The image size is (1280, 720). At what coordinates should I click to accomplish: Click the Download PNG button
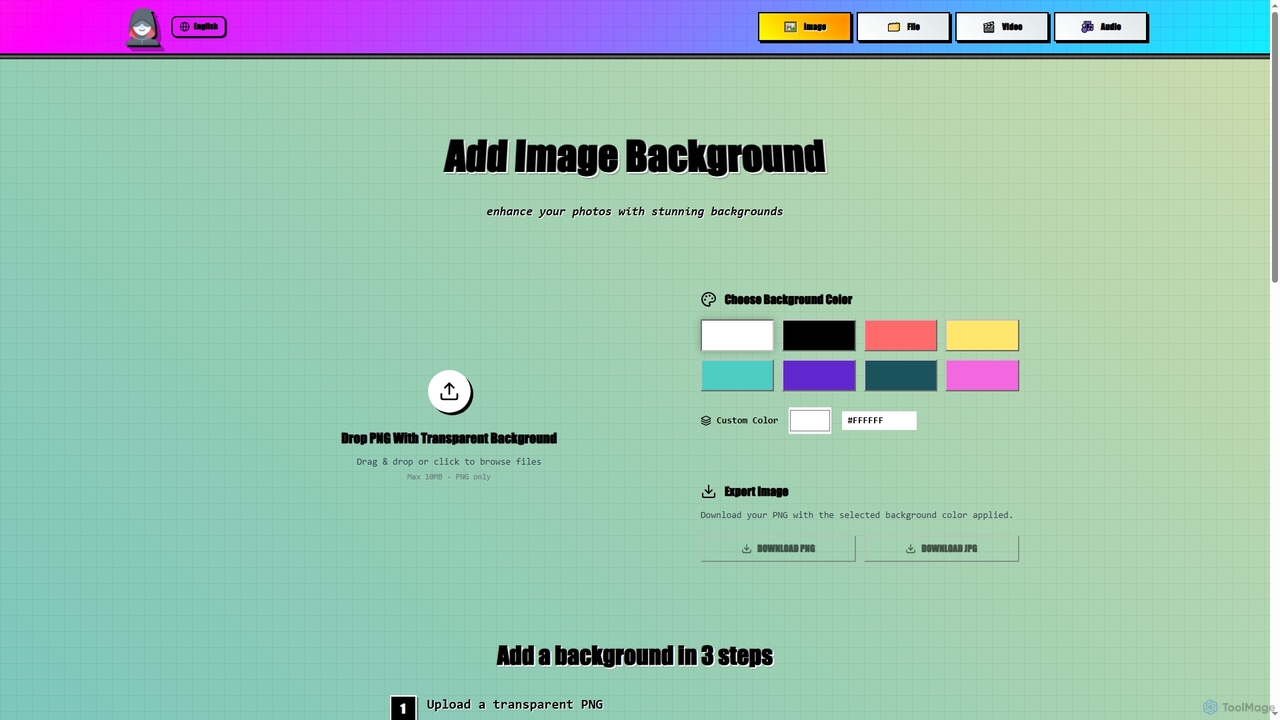click(778, 548)
